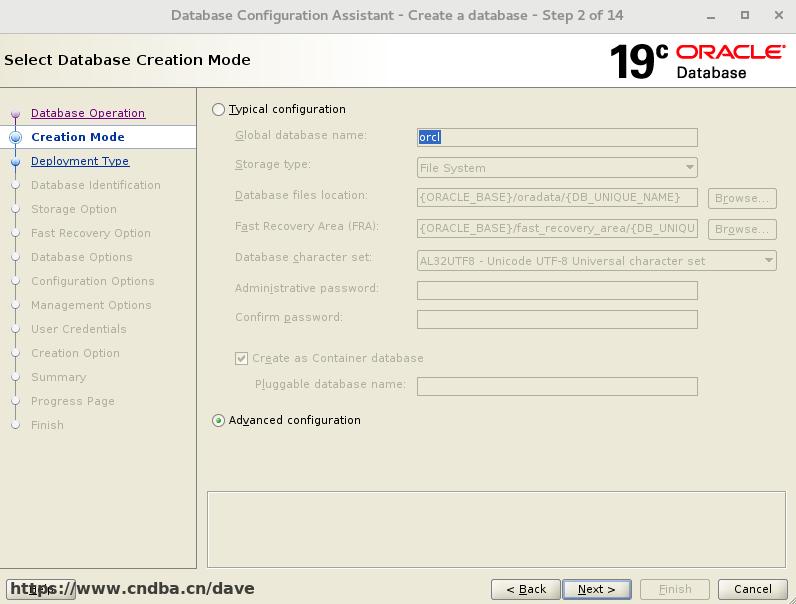The height and width of the screenshot is (604, 796).
Task: Open the Help button
Action: click(x=41, y=589)
